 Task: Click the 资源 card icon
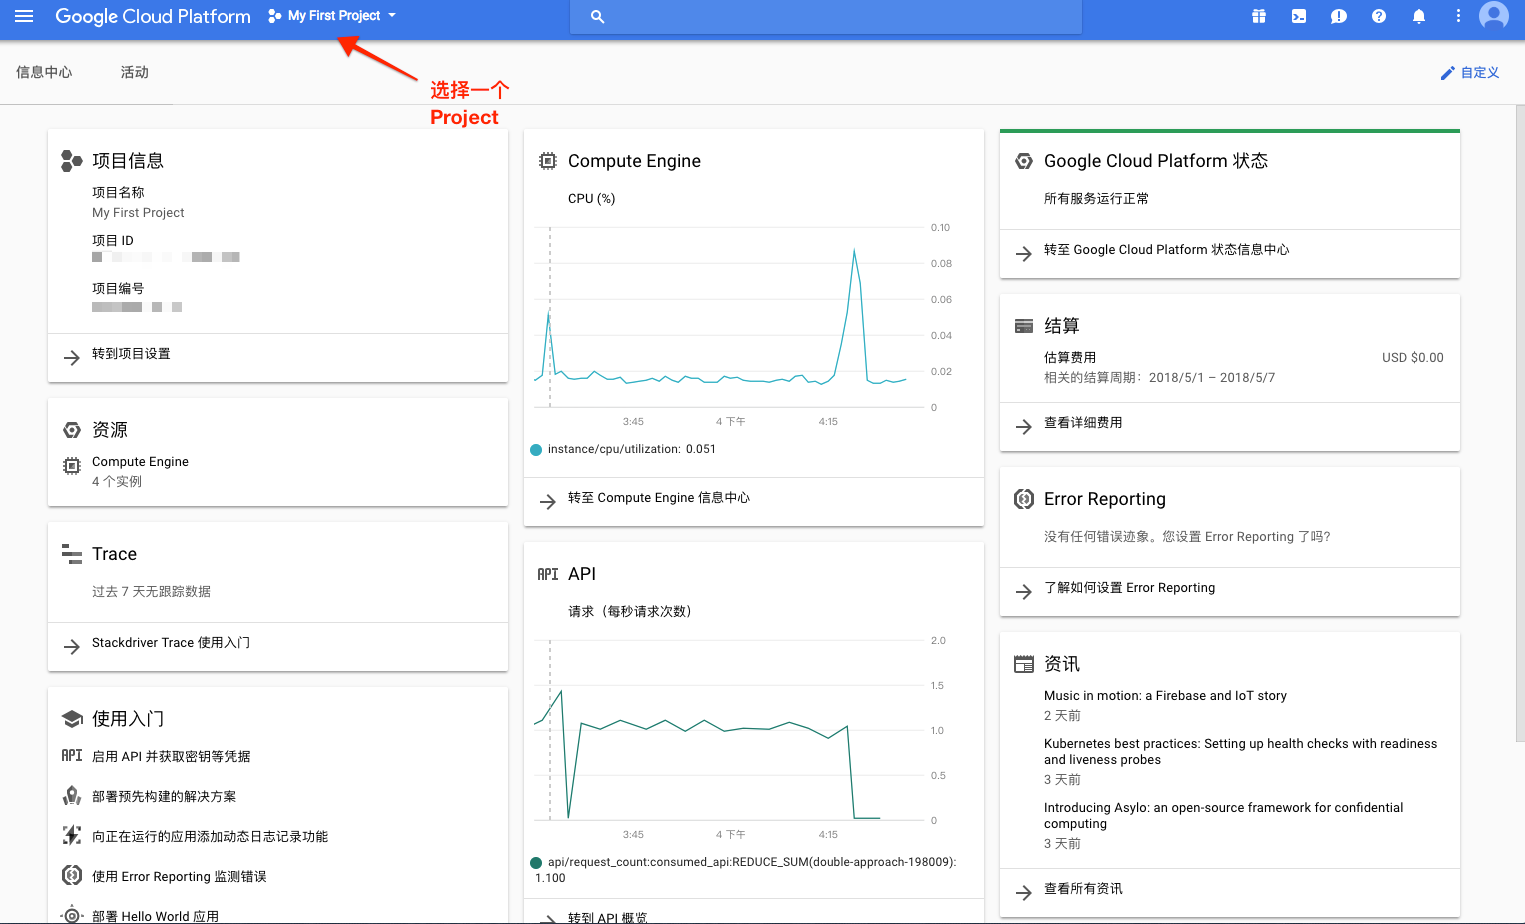[x=72, y=430]
